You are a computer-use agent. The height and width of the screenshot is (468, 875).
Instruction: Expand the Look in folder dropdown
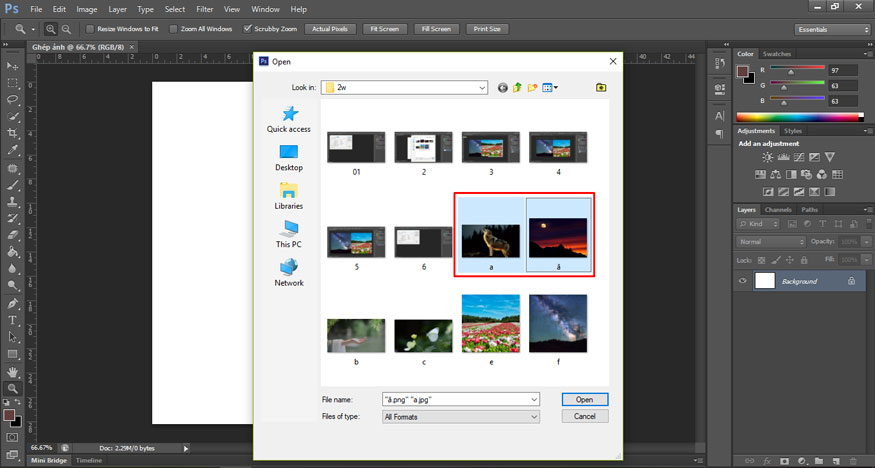pyautogui.click(x=482, y=88)
